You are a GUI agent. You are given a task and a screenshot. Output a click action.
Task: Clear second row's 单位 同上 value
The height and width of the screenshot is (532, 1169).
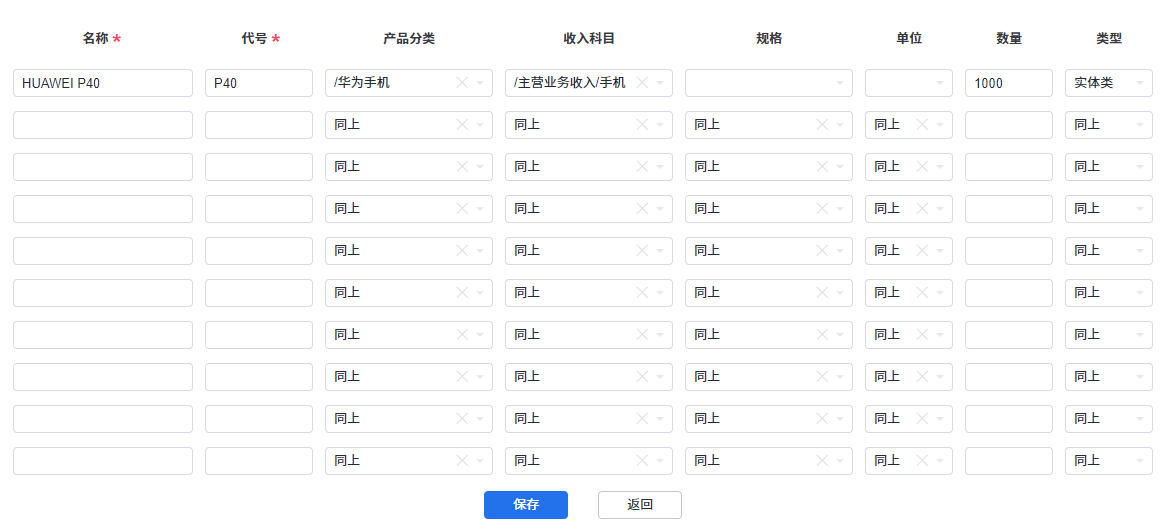point(922,125)
